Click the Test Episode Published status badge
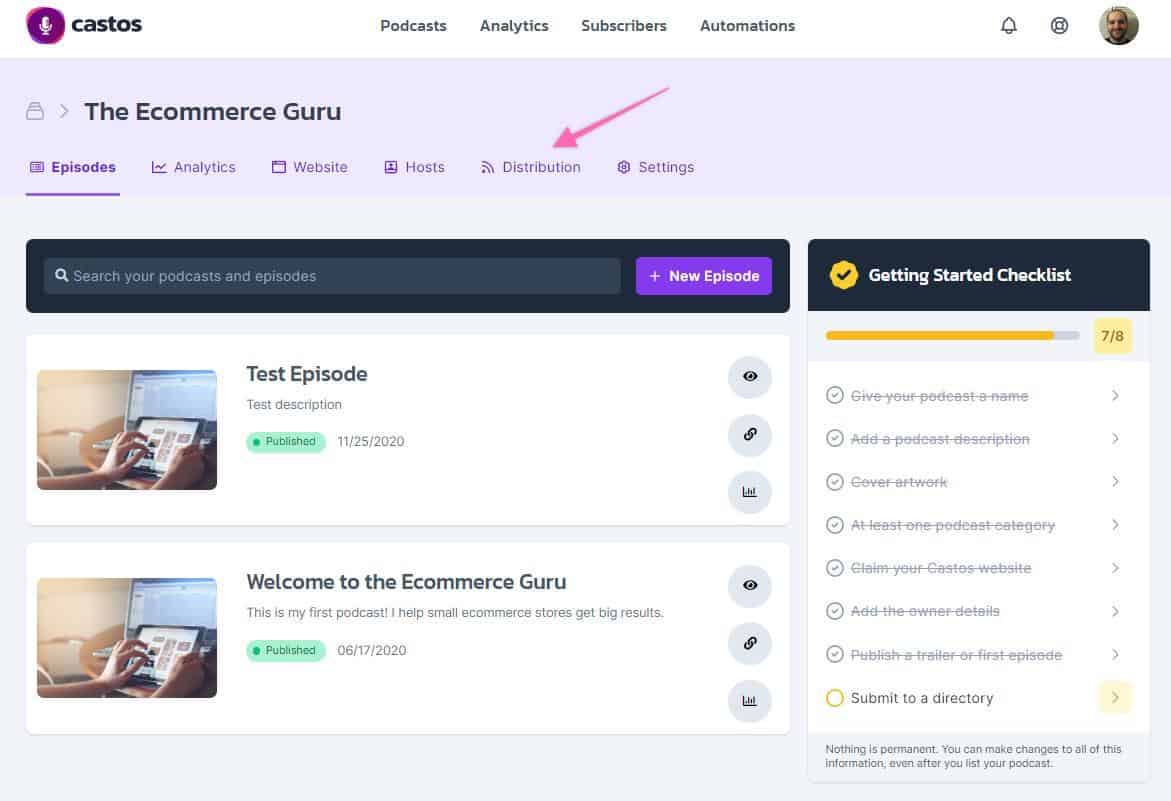 pos(286,442)
